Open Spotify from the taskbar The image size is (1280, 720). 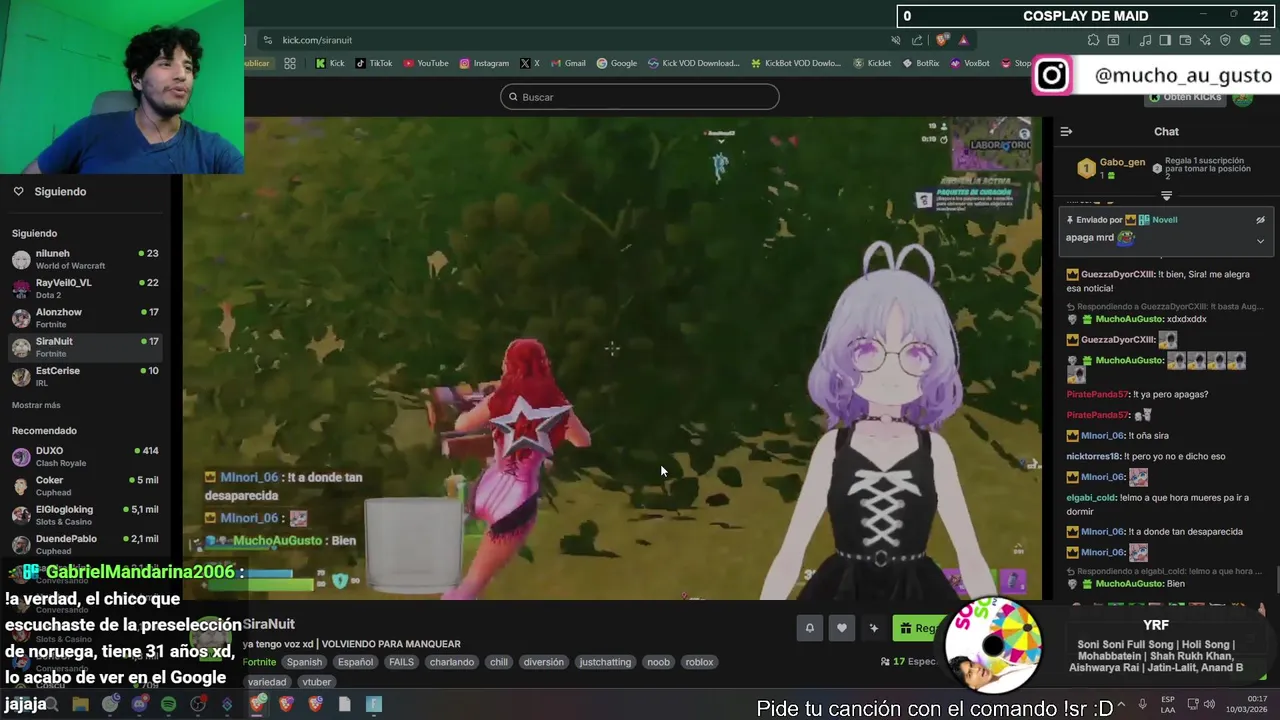coord(168,705)
